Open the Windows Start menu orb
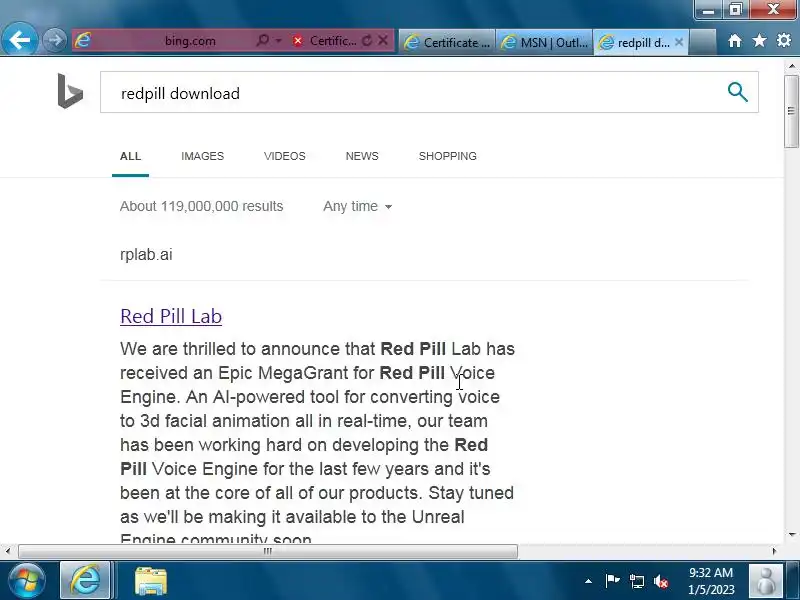The height and width of the screenshot is (600, 800). (x=26, y=581)
